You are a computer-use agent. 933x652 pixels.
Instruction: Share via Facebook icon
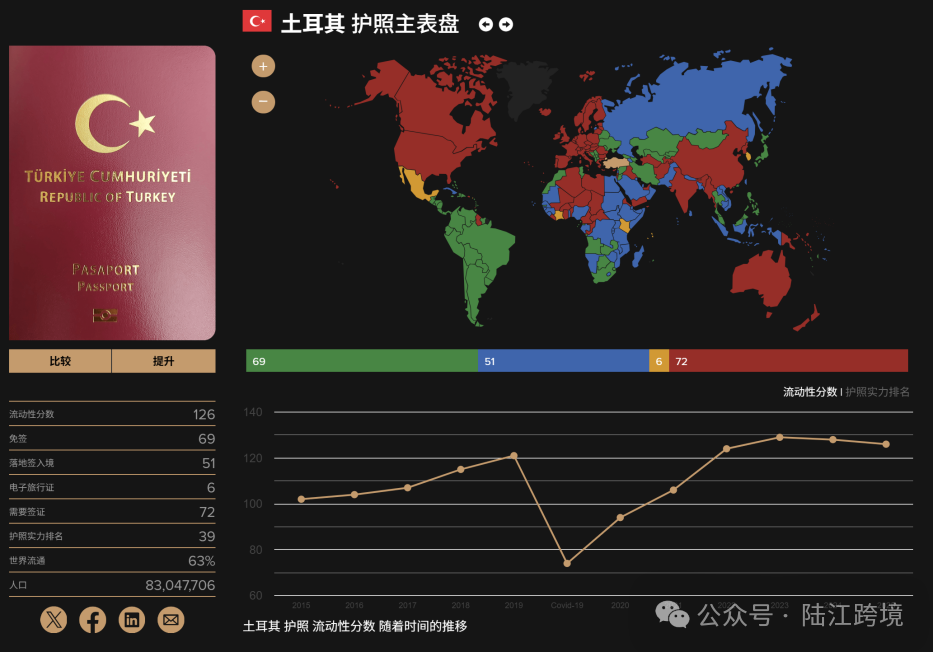click(93, 620)
